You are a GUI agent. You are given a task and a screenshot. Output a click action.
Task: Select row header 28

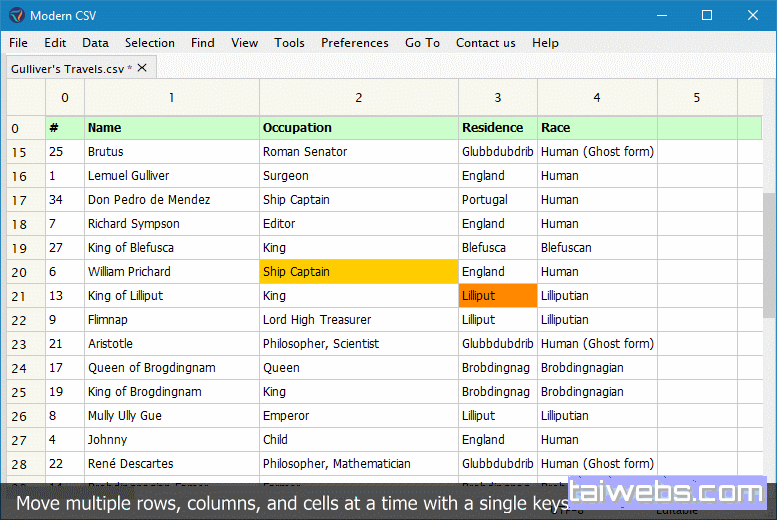tap(26, 464)
